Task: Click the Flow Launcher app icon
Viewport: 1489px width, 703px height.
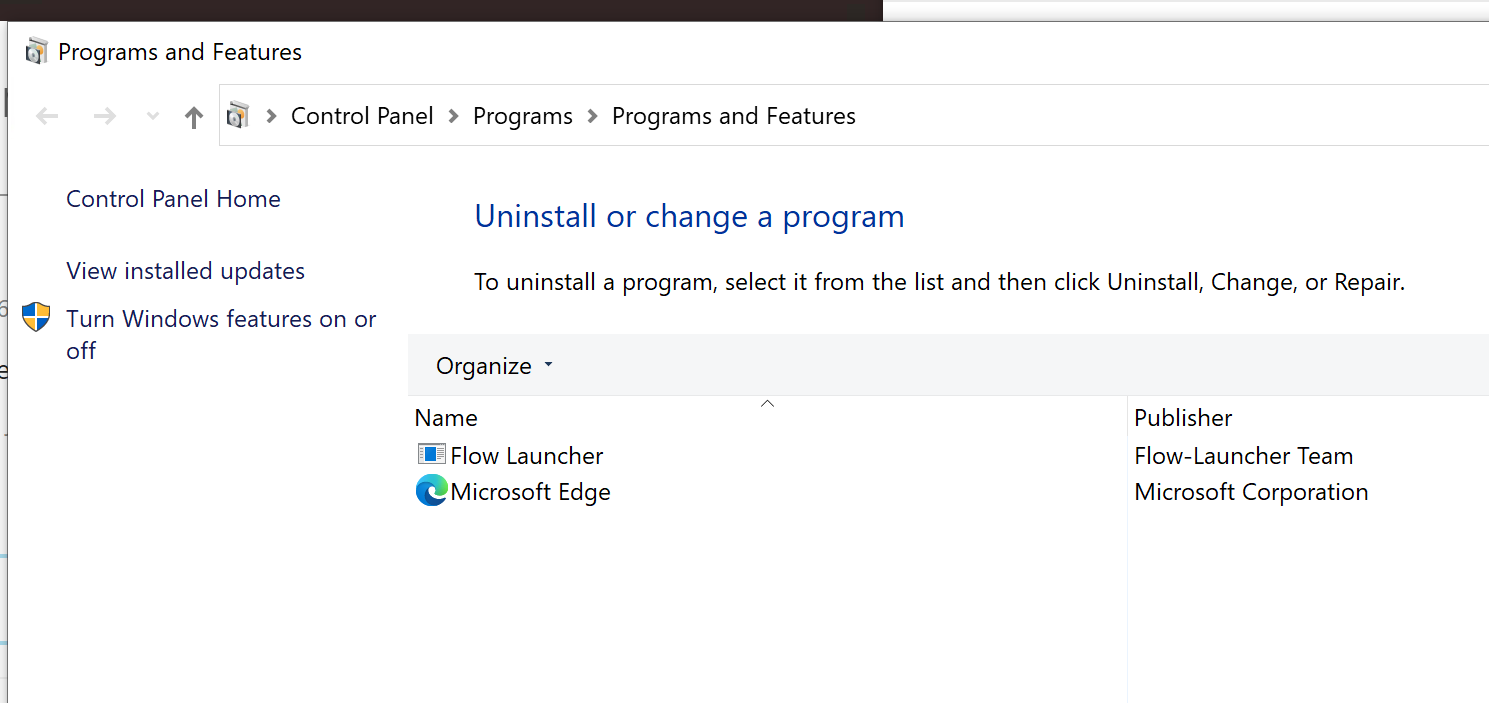Action: click(x=431, y=455)
